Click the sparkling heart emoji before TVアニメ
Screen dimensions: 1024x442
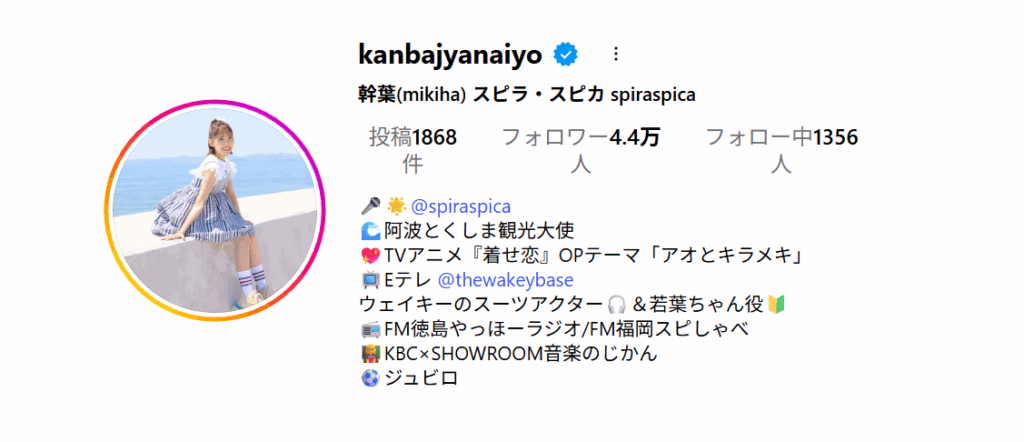click(x=370, y=256)
